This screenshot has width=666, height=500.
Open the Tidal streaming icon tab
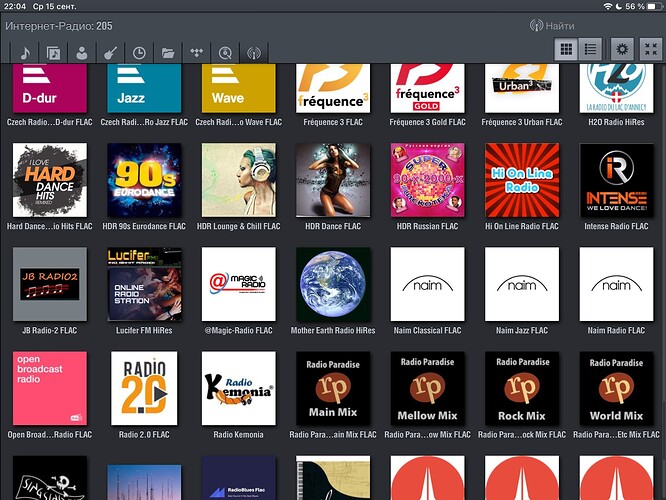(197, 53)
